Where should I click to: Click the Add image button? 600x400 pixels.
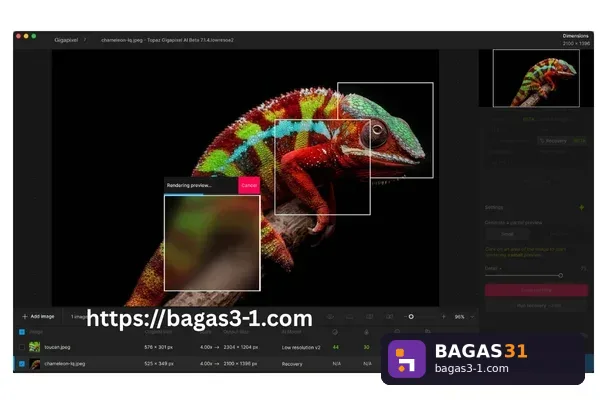(38, 317)
